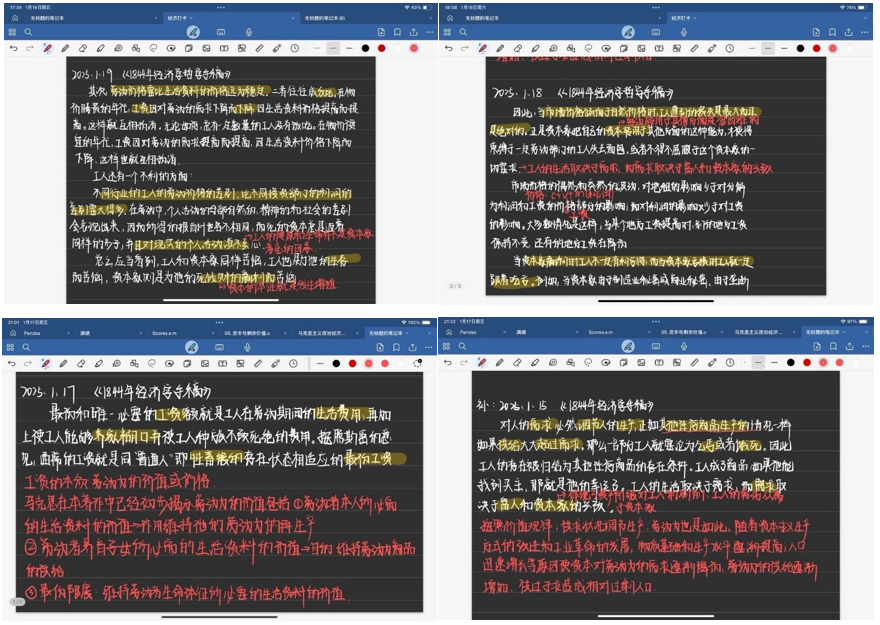Tap the add page button in 2025.1.19 note
The height and width of the screenshot is (625, 880).
(x=379, y=32)
